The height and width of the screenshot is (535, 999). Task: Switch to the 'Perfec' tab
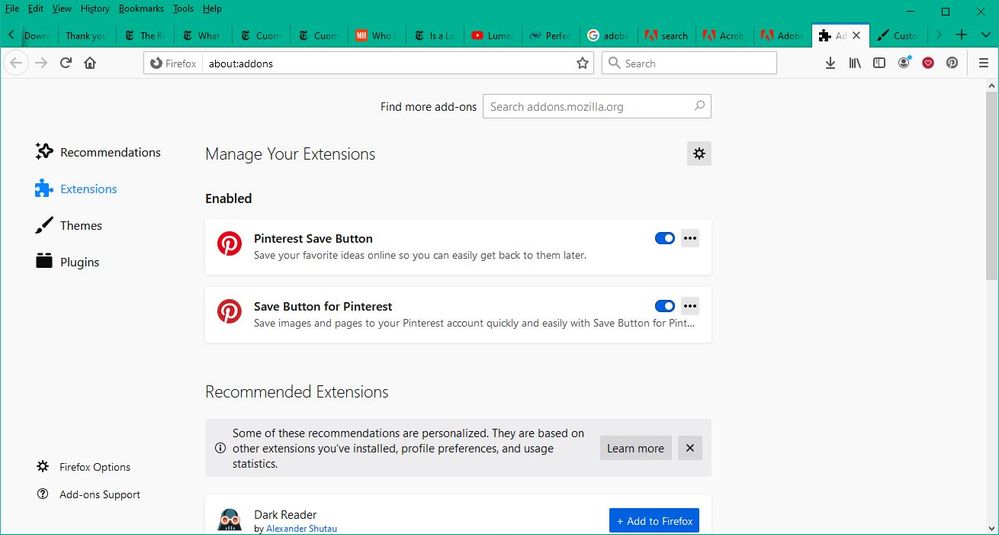tap(550, 36)
